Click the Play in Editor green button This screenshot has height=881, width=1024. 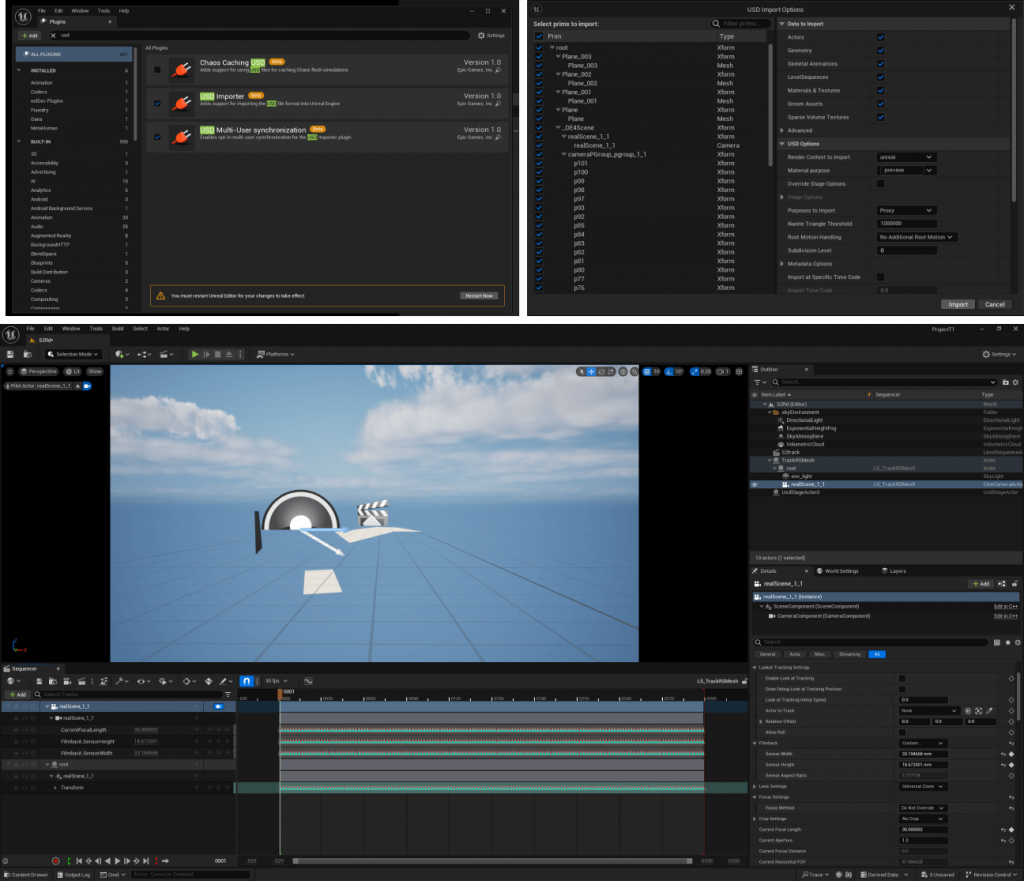click(195, 354)
